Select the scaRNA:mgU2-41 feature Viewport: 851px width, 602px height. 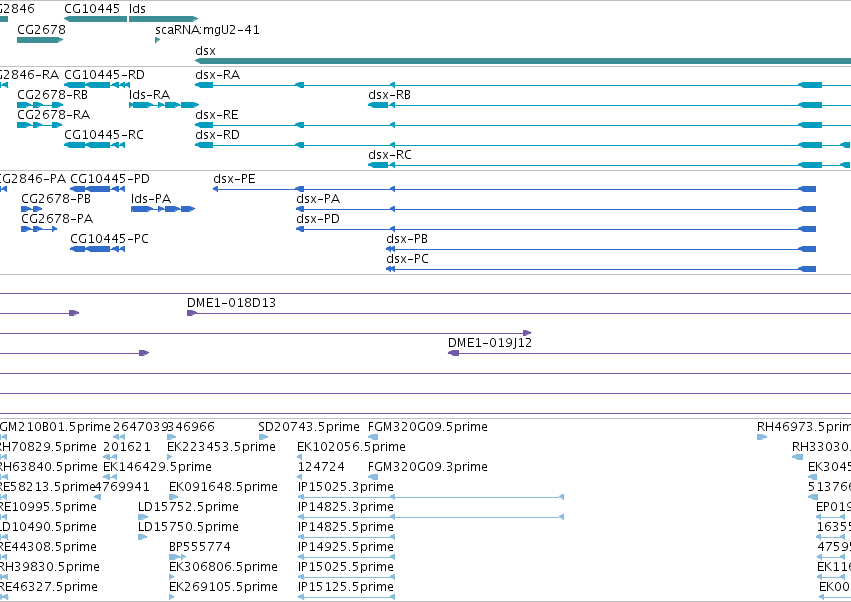click(157, 40)
